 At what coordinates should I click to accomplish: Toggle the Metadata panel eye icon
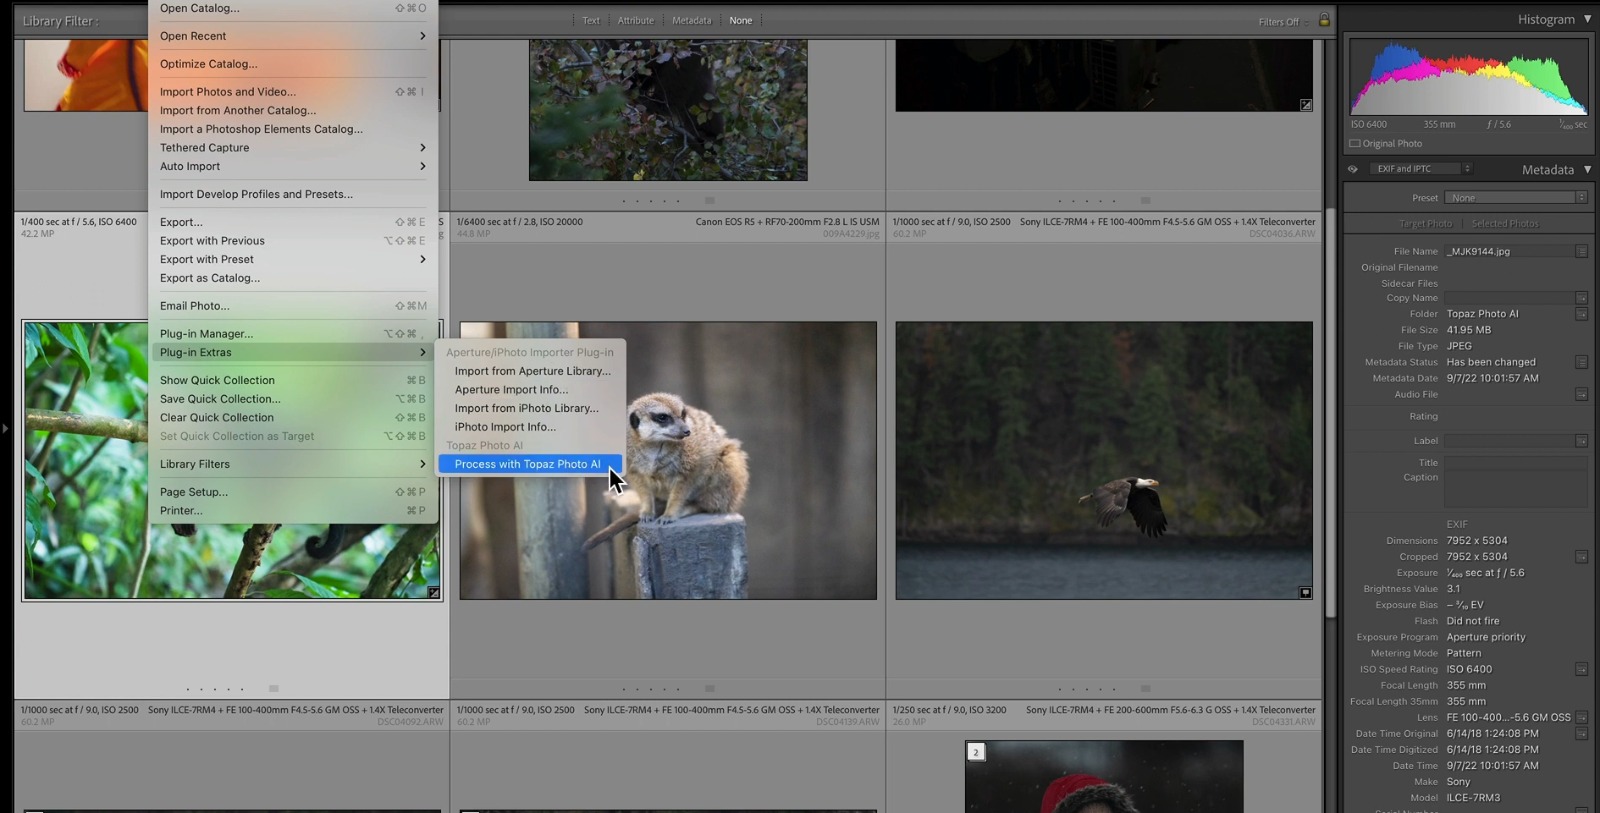[x=1353, y=169]
